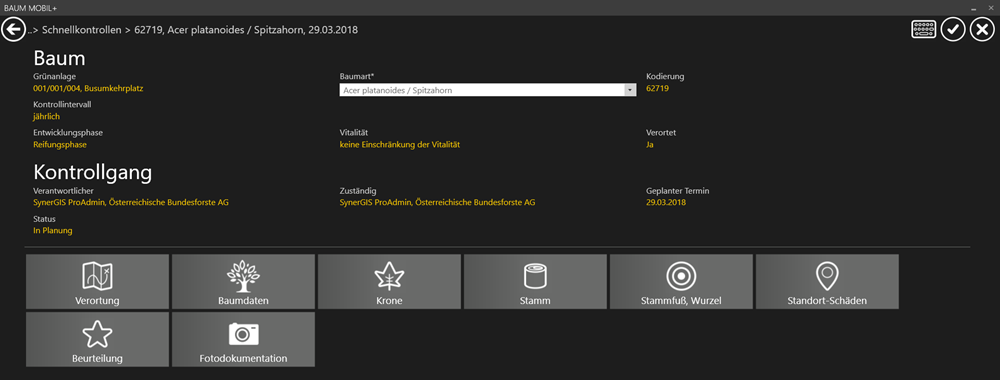Open the Stamm trunk tile
The height and width of the screenshot is (380, 1000).
[x=536, y=282]
